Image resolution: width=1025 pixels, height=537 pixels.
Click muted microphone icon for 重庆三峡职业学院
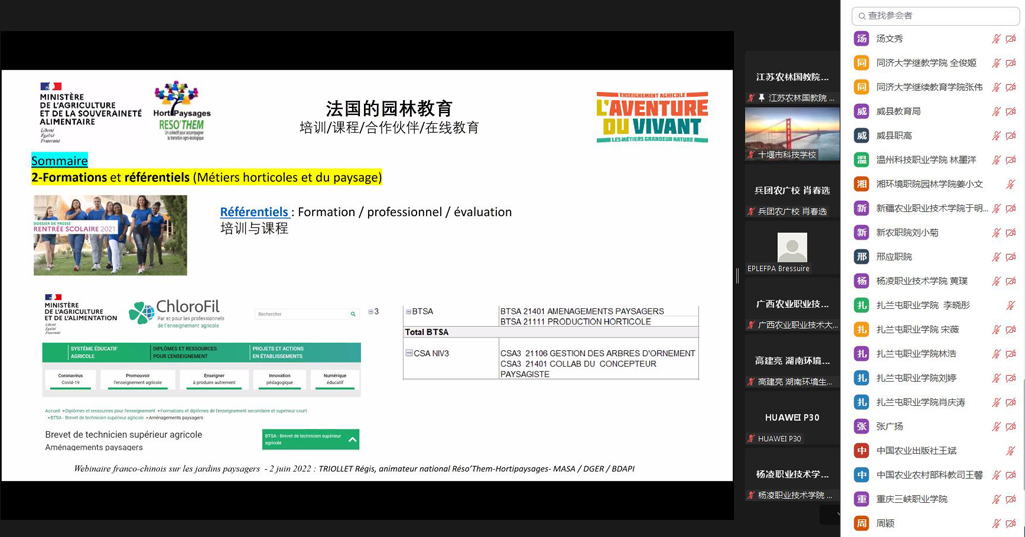[996, 498]
